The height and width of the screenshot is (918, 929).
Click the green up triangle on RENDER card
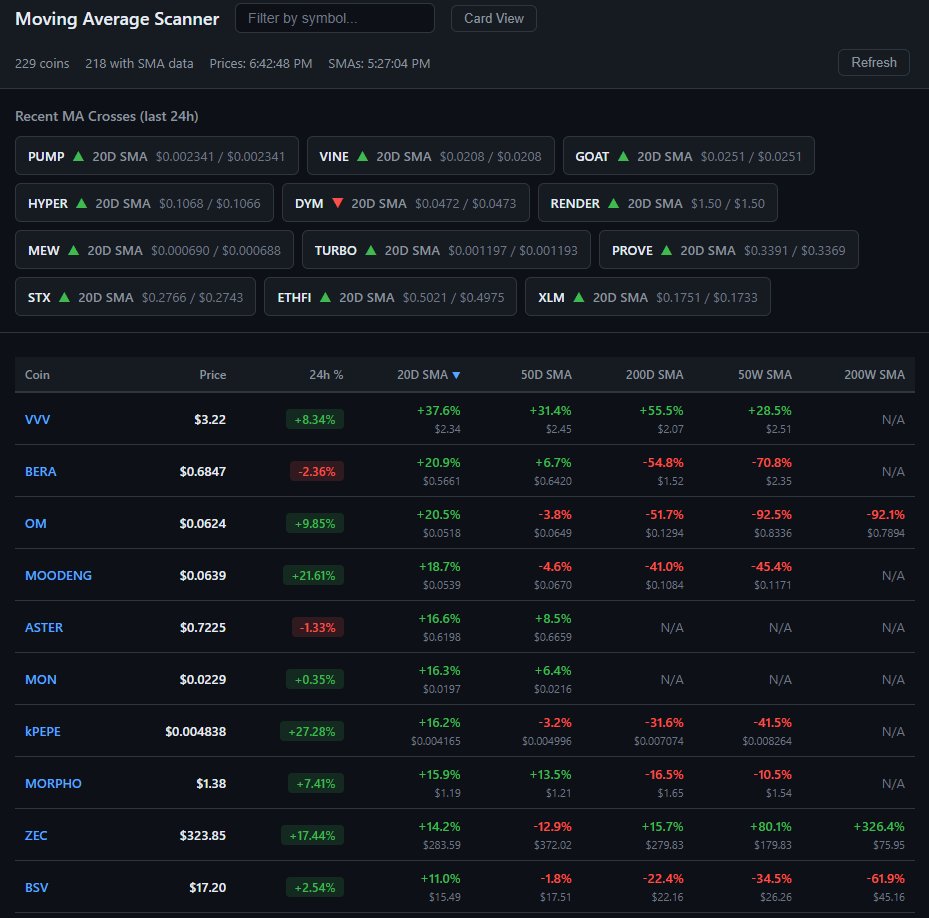[614, 203]
